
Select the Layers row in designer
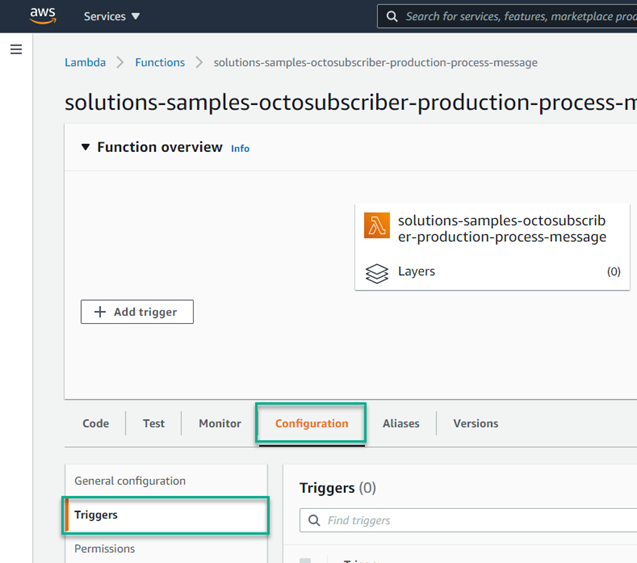[492, 271]
